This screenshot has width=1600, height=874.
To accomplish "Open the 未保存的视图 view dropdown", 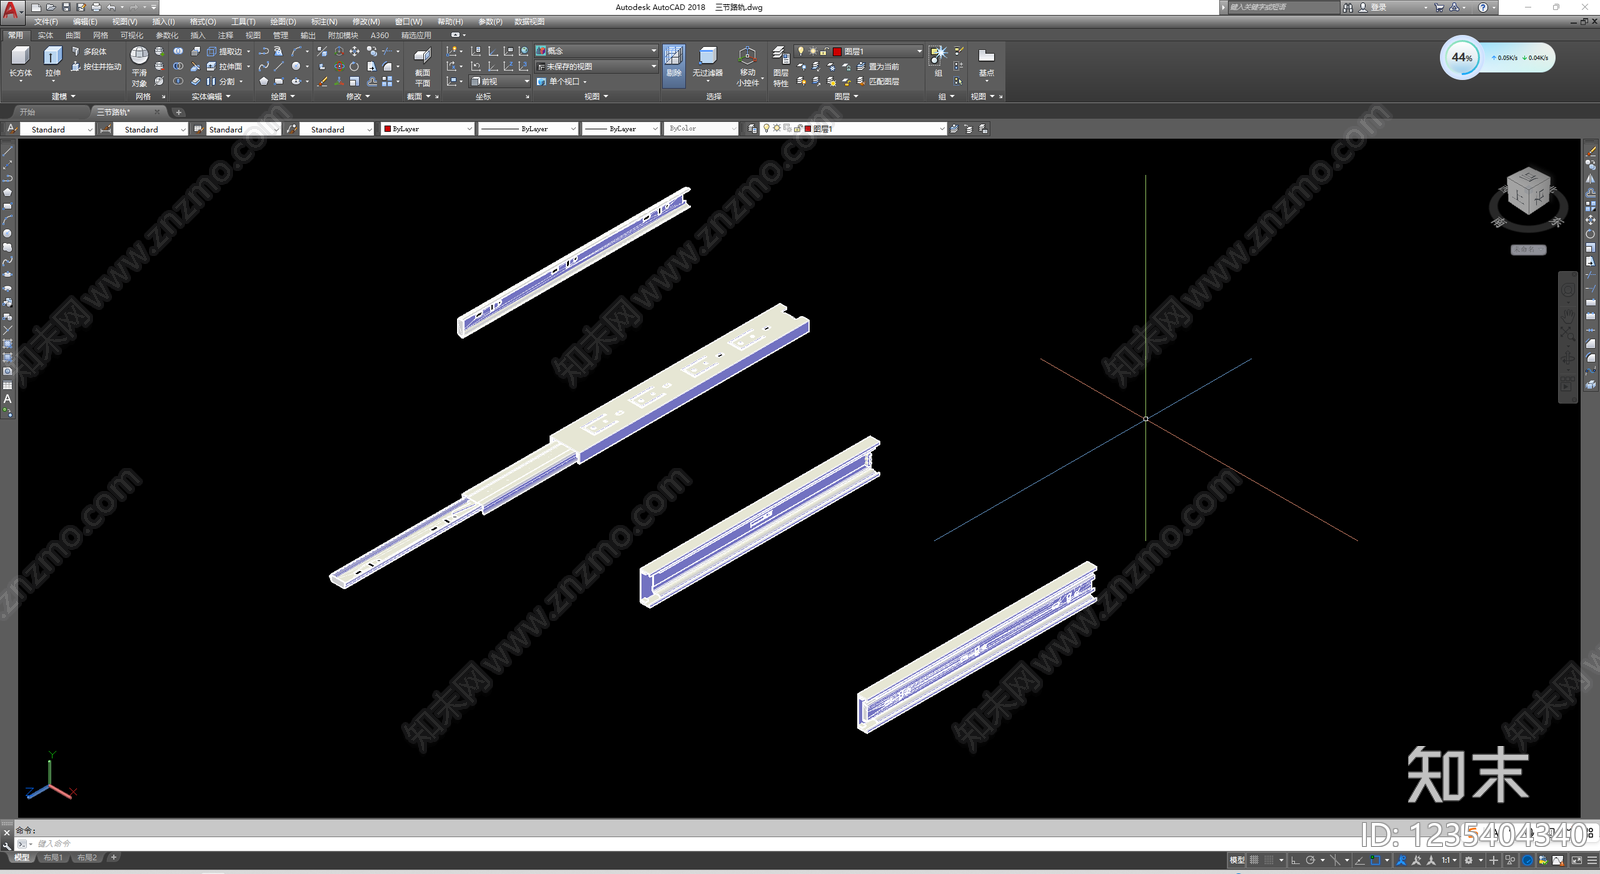I will tap(596, 66).
